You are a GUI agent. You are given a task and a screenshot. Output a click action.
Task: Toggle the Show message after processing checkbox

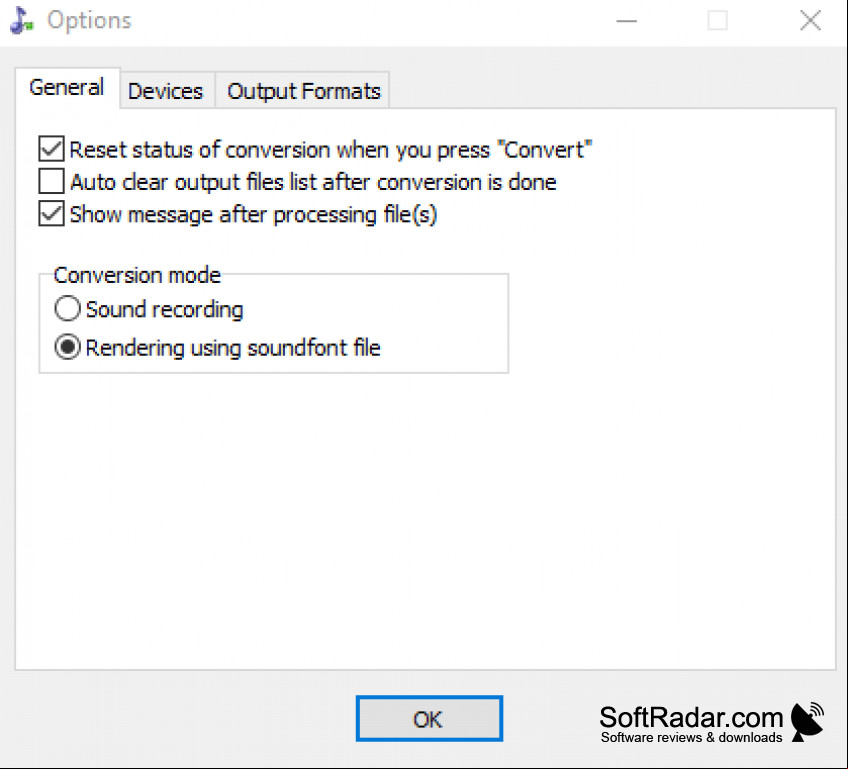tap(51, 214)
